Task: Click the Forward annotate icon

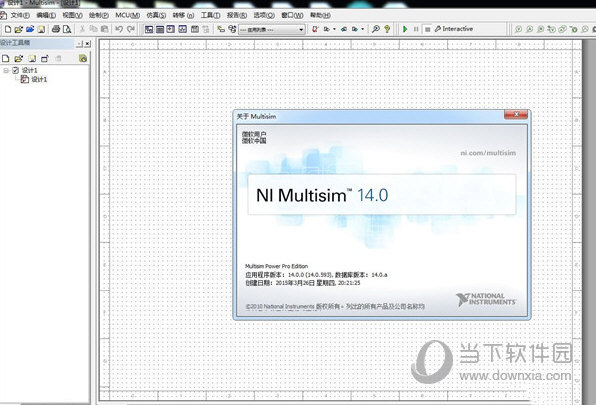Action: [x=355, y=29]
